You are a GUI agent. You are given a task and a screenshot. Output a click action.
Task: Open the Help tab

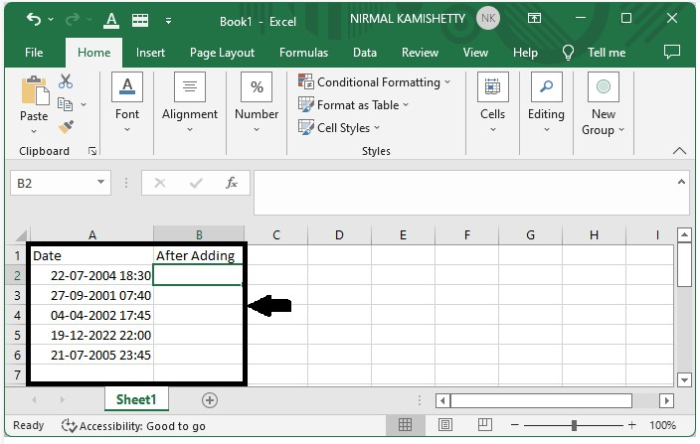point(525,53)
